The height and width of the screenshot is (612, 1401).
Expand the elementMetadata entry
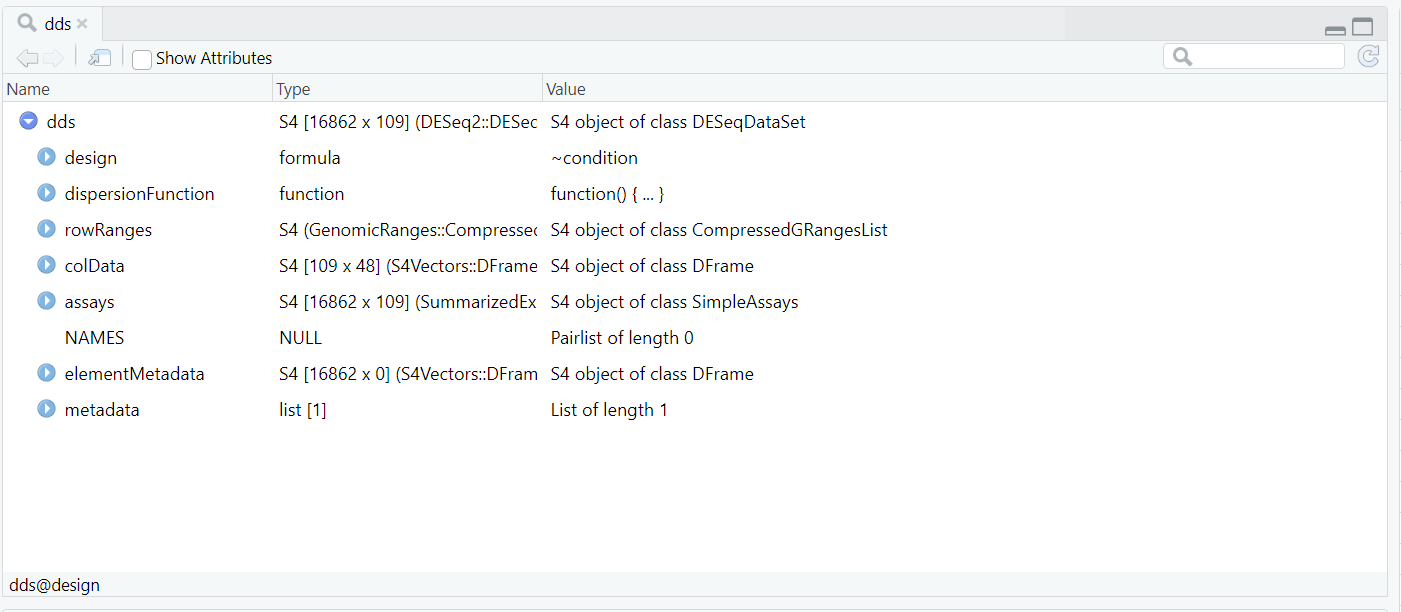[46, 374]
